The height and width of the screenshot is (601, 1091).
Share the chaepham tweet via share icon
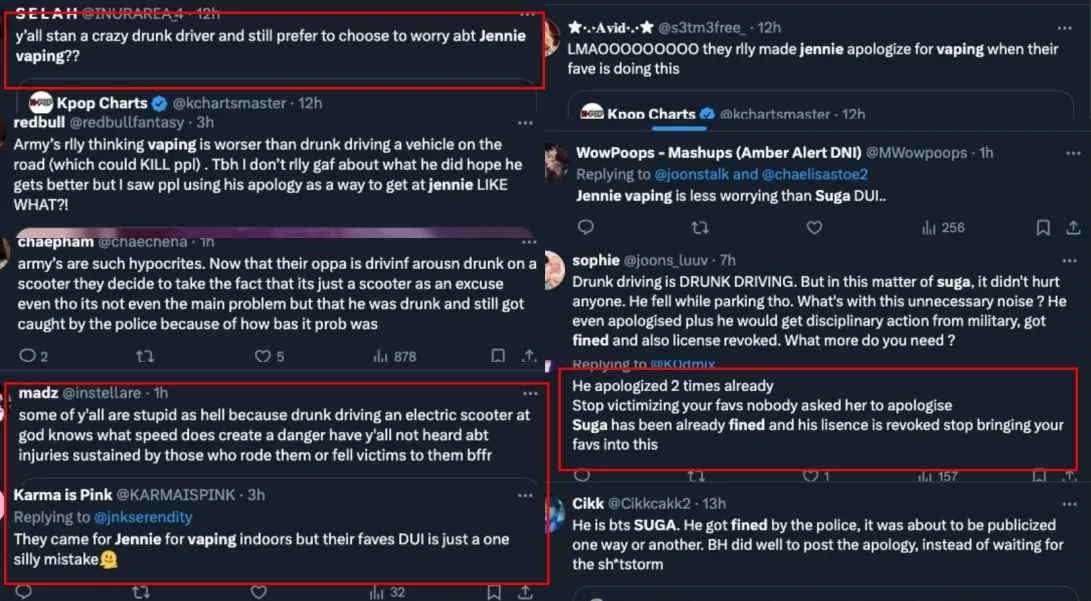(x=530, y=356)
